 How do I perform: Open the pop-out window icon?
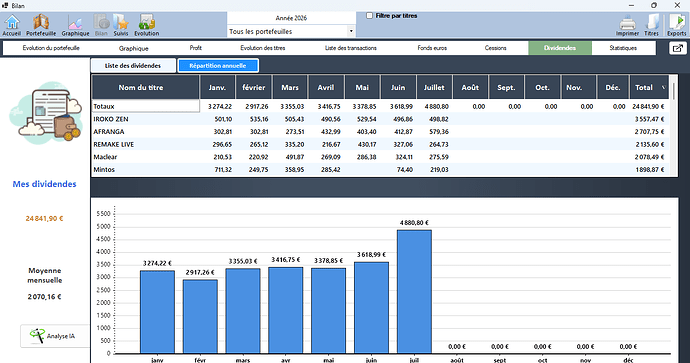tap(678, 48)
